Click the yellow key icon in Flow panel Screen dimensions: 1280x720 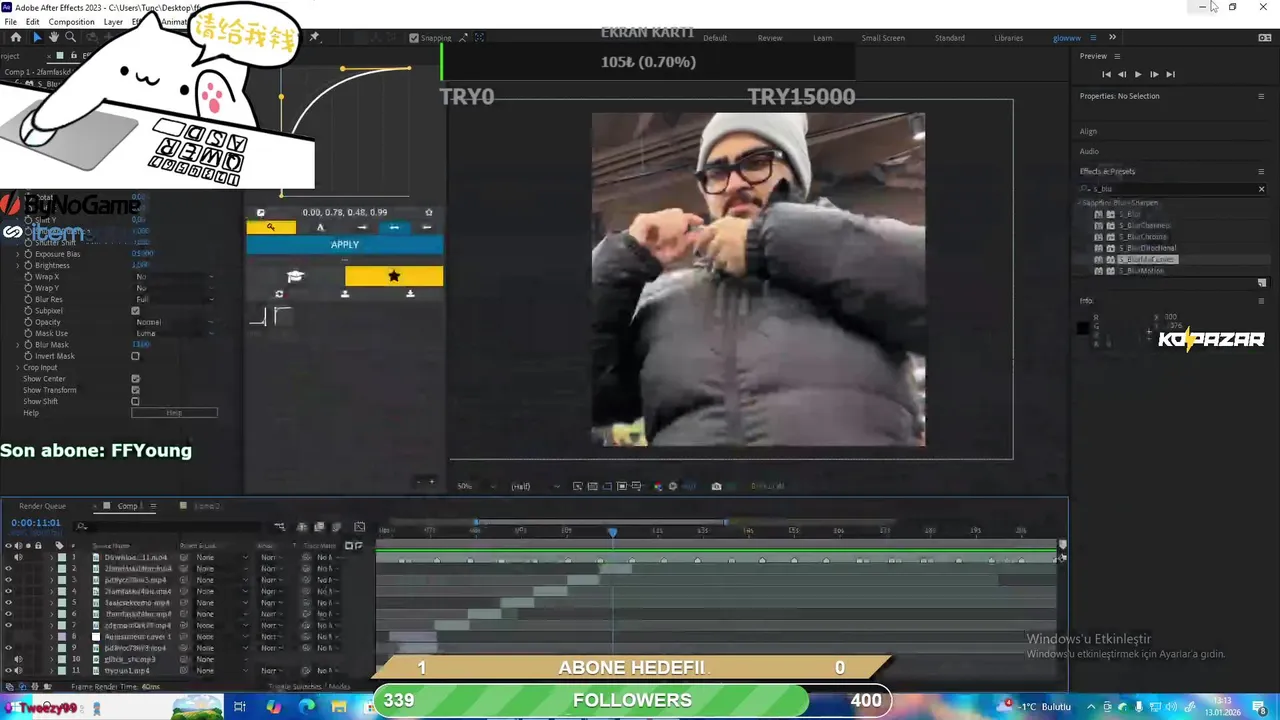271,227
